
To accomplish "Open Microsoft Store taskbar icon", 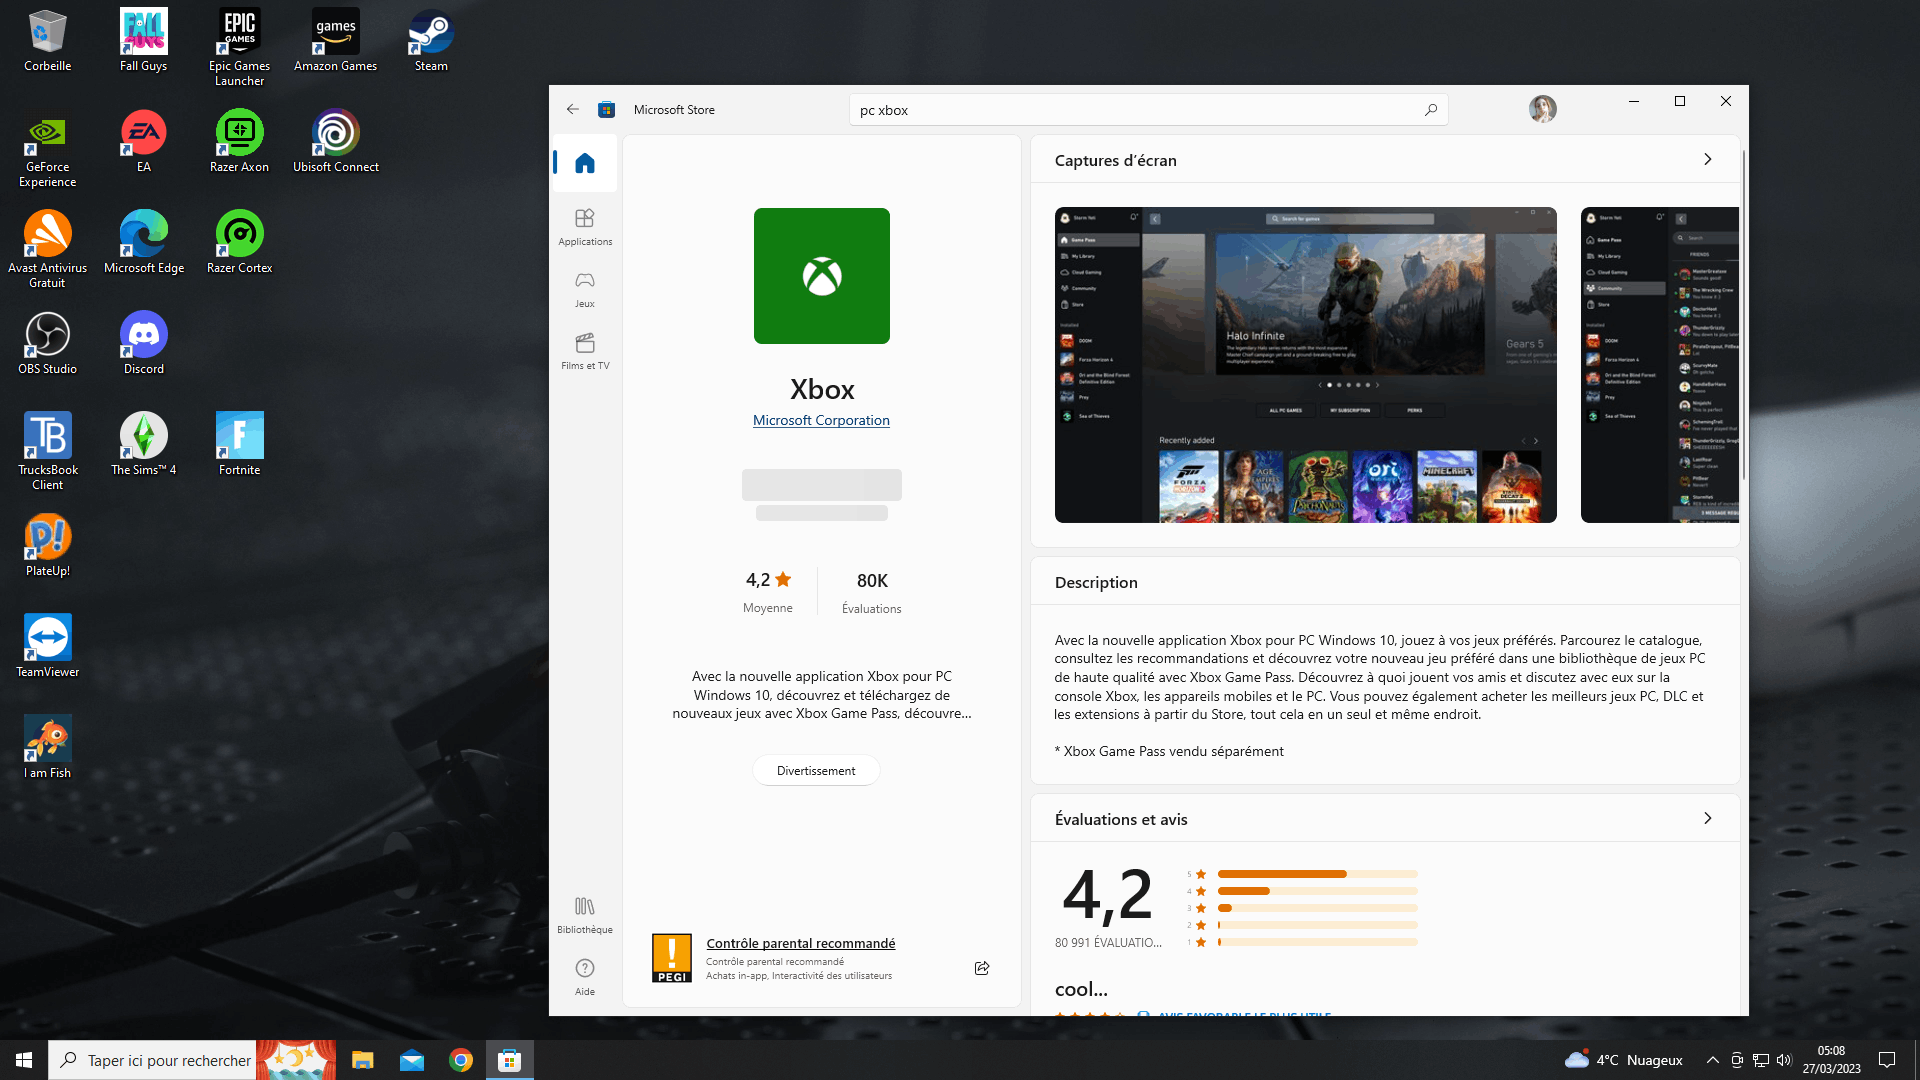I will coord(509,1059).
